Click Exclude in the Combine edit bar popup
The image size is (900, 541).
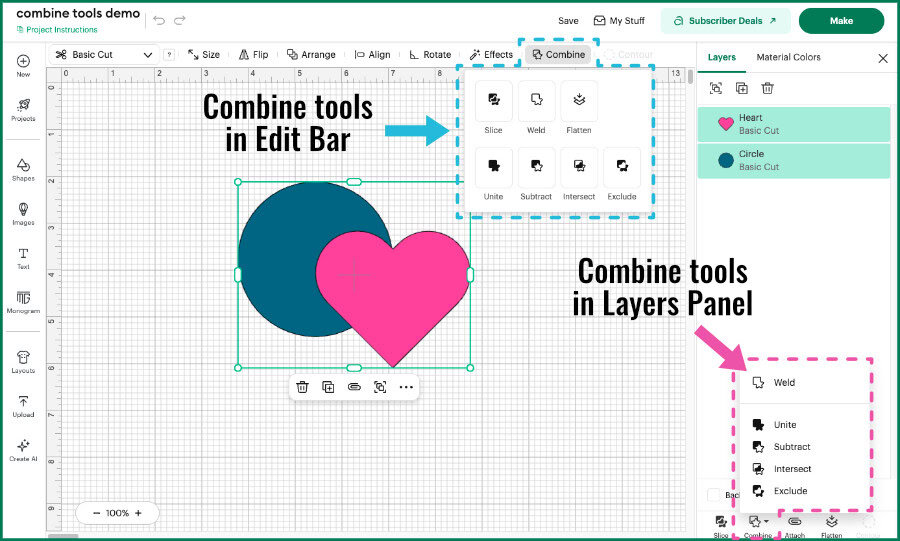622,167
